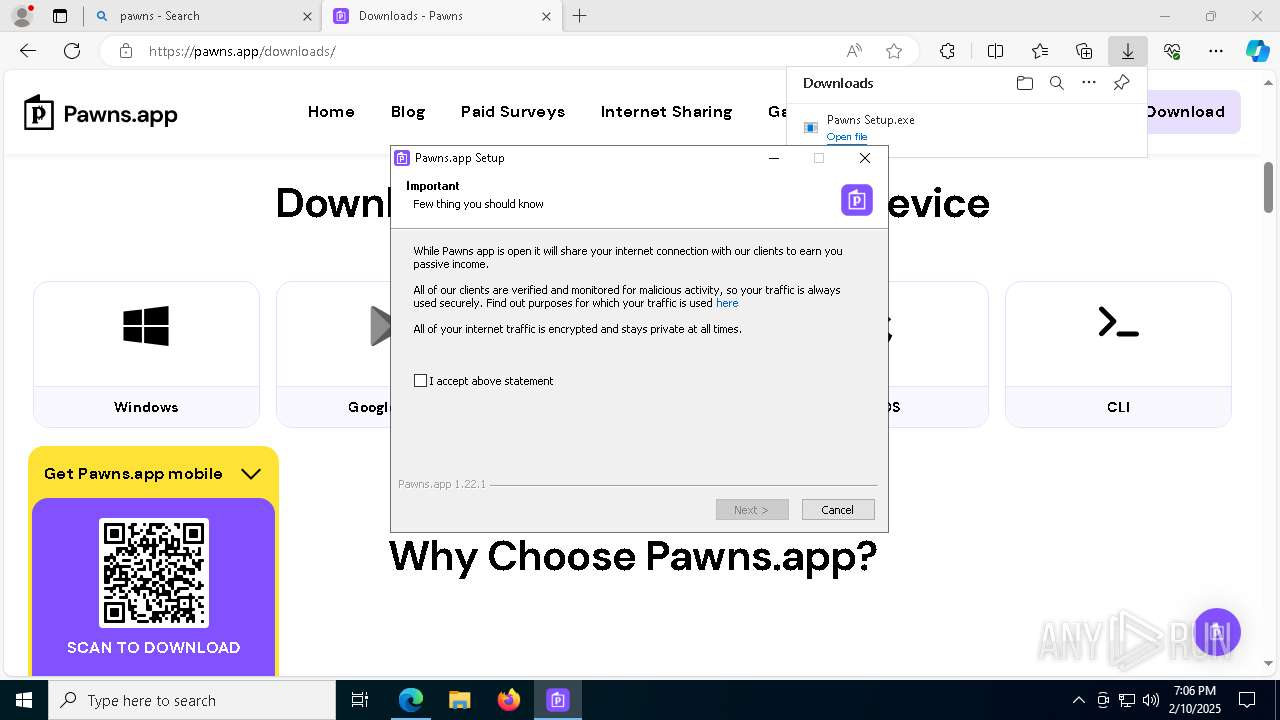Open Task View from taskbar
Screen dimensions: 1280x720
[x=360, y=700]
